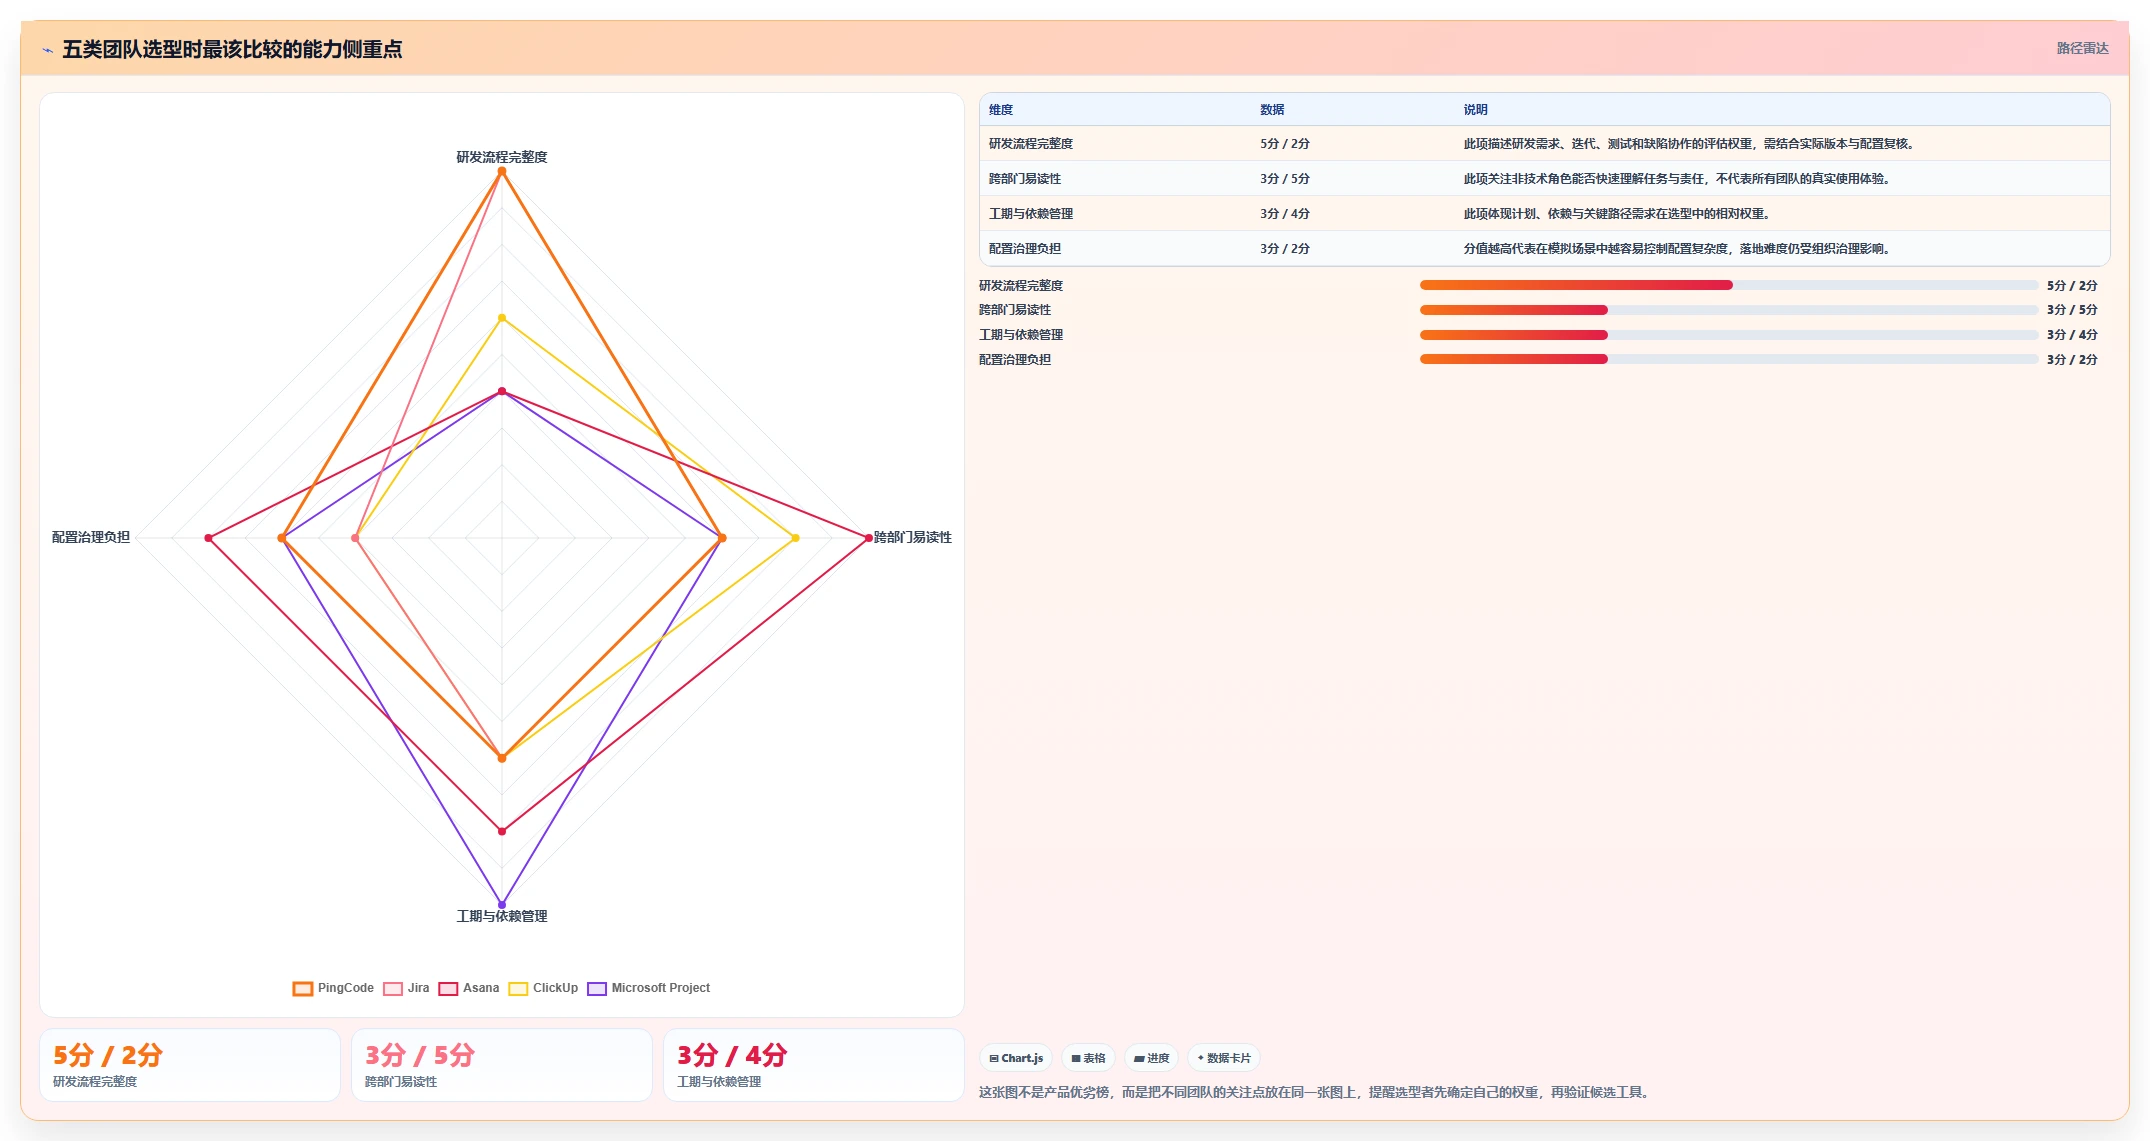Toggle Asana series in chart legend

(469, 988)
